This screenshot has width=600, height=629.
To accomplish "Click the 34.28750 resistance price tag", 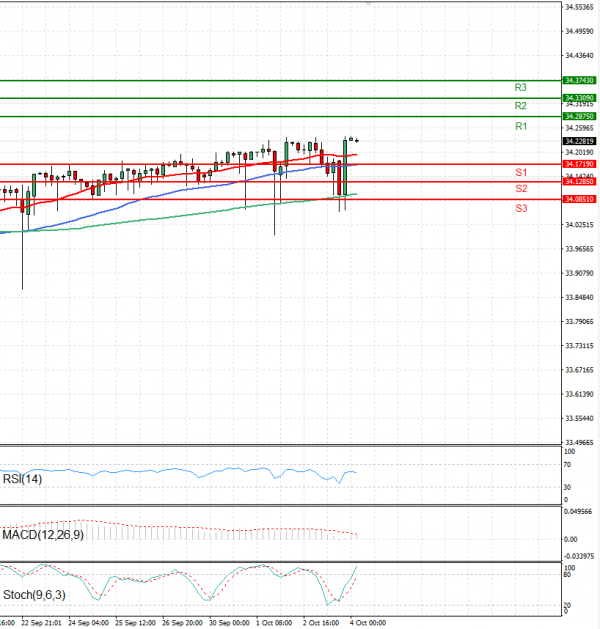I will point(579,116).
